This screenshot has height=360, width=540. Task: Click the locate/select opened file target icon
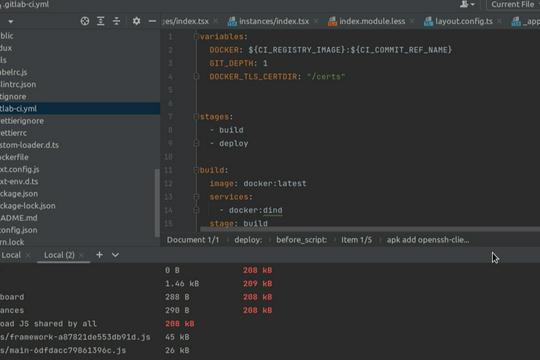[x=85, y=21]
